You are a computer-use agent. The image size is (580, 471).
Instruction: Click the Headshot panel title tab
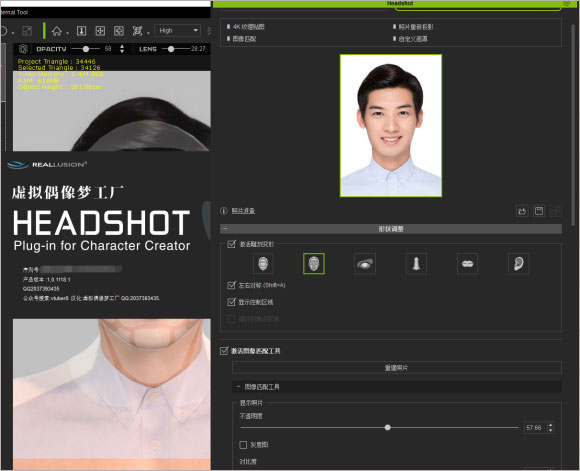click(400, 3)
